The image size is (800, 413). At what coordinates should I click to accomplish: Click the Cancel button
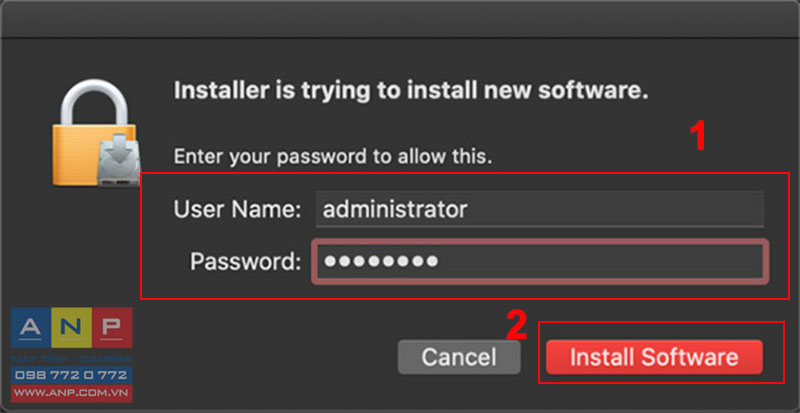(459, 357)
